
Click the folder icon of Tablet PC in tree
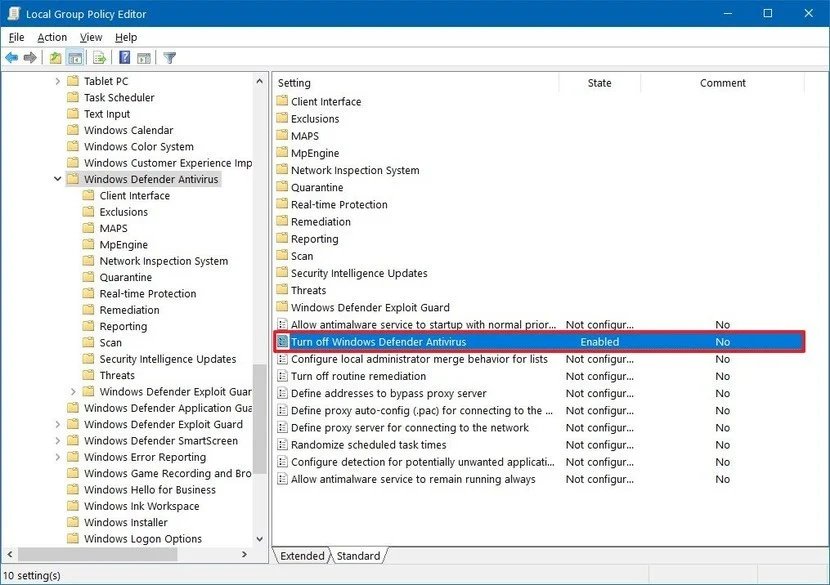74,81
